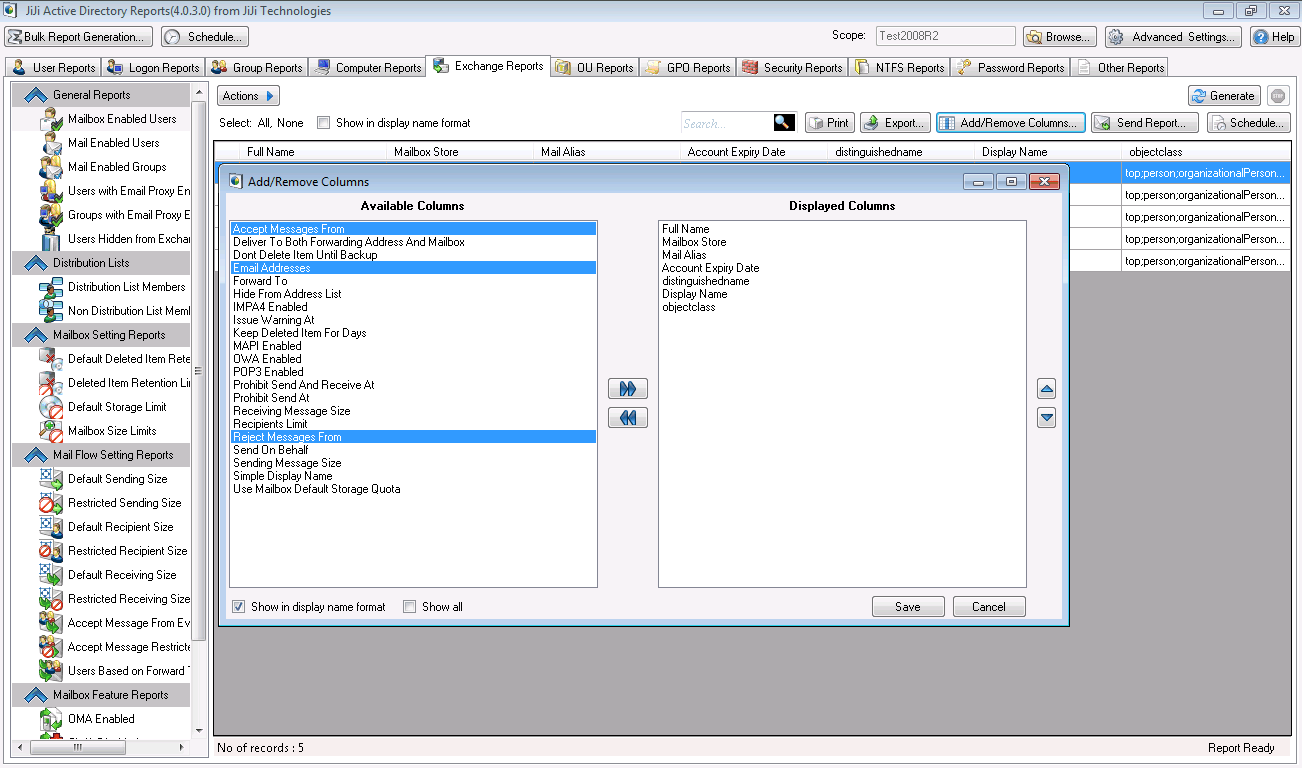This screenshot has width=1302, height=768.
Task: Click sidebar vertical scrollbar down arrow
Action: click(x=199, y=731)
